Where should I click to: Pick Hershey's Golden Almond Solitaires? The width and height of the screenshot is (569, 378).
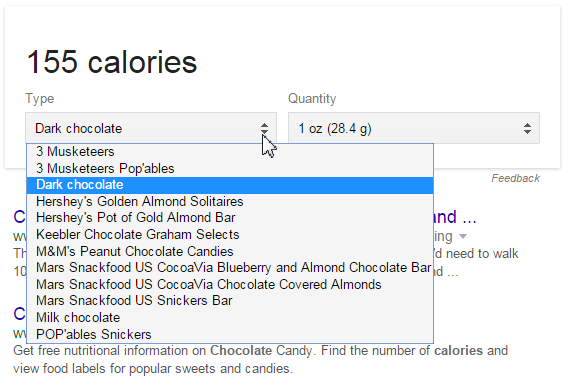coord(230,201)
